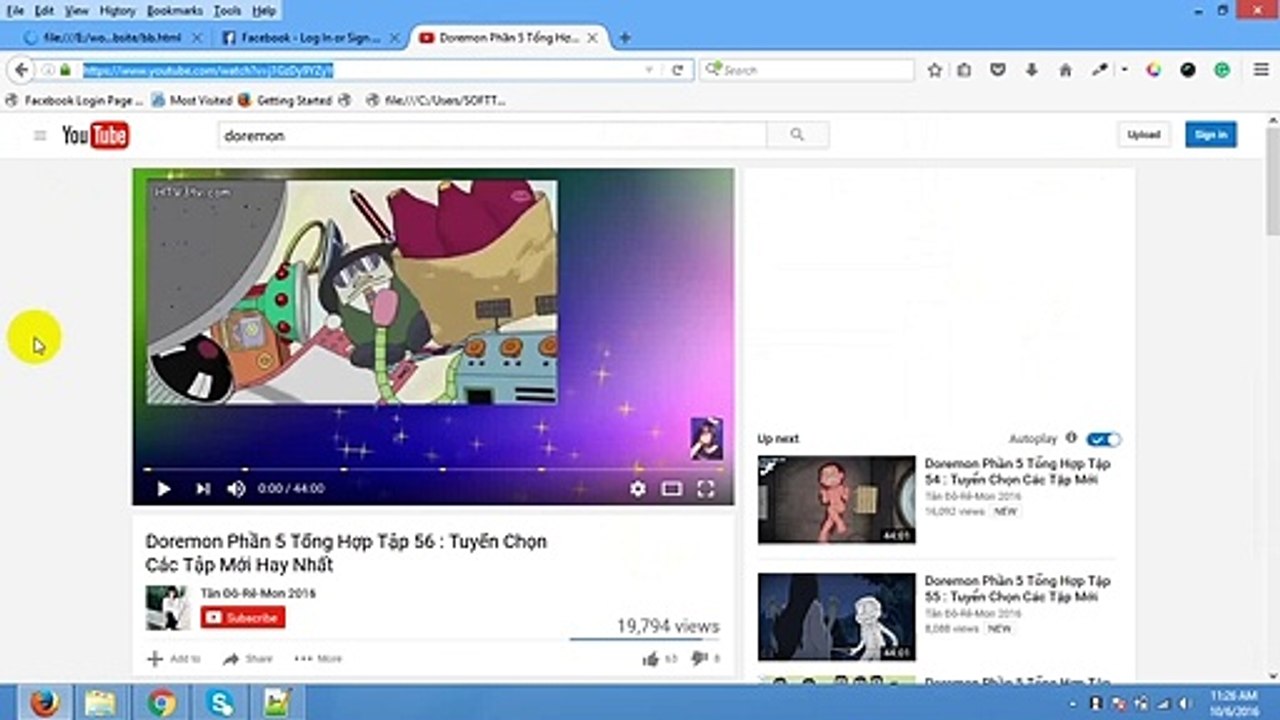Open the Facebook Login Page bookmark

74,100
